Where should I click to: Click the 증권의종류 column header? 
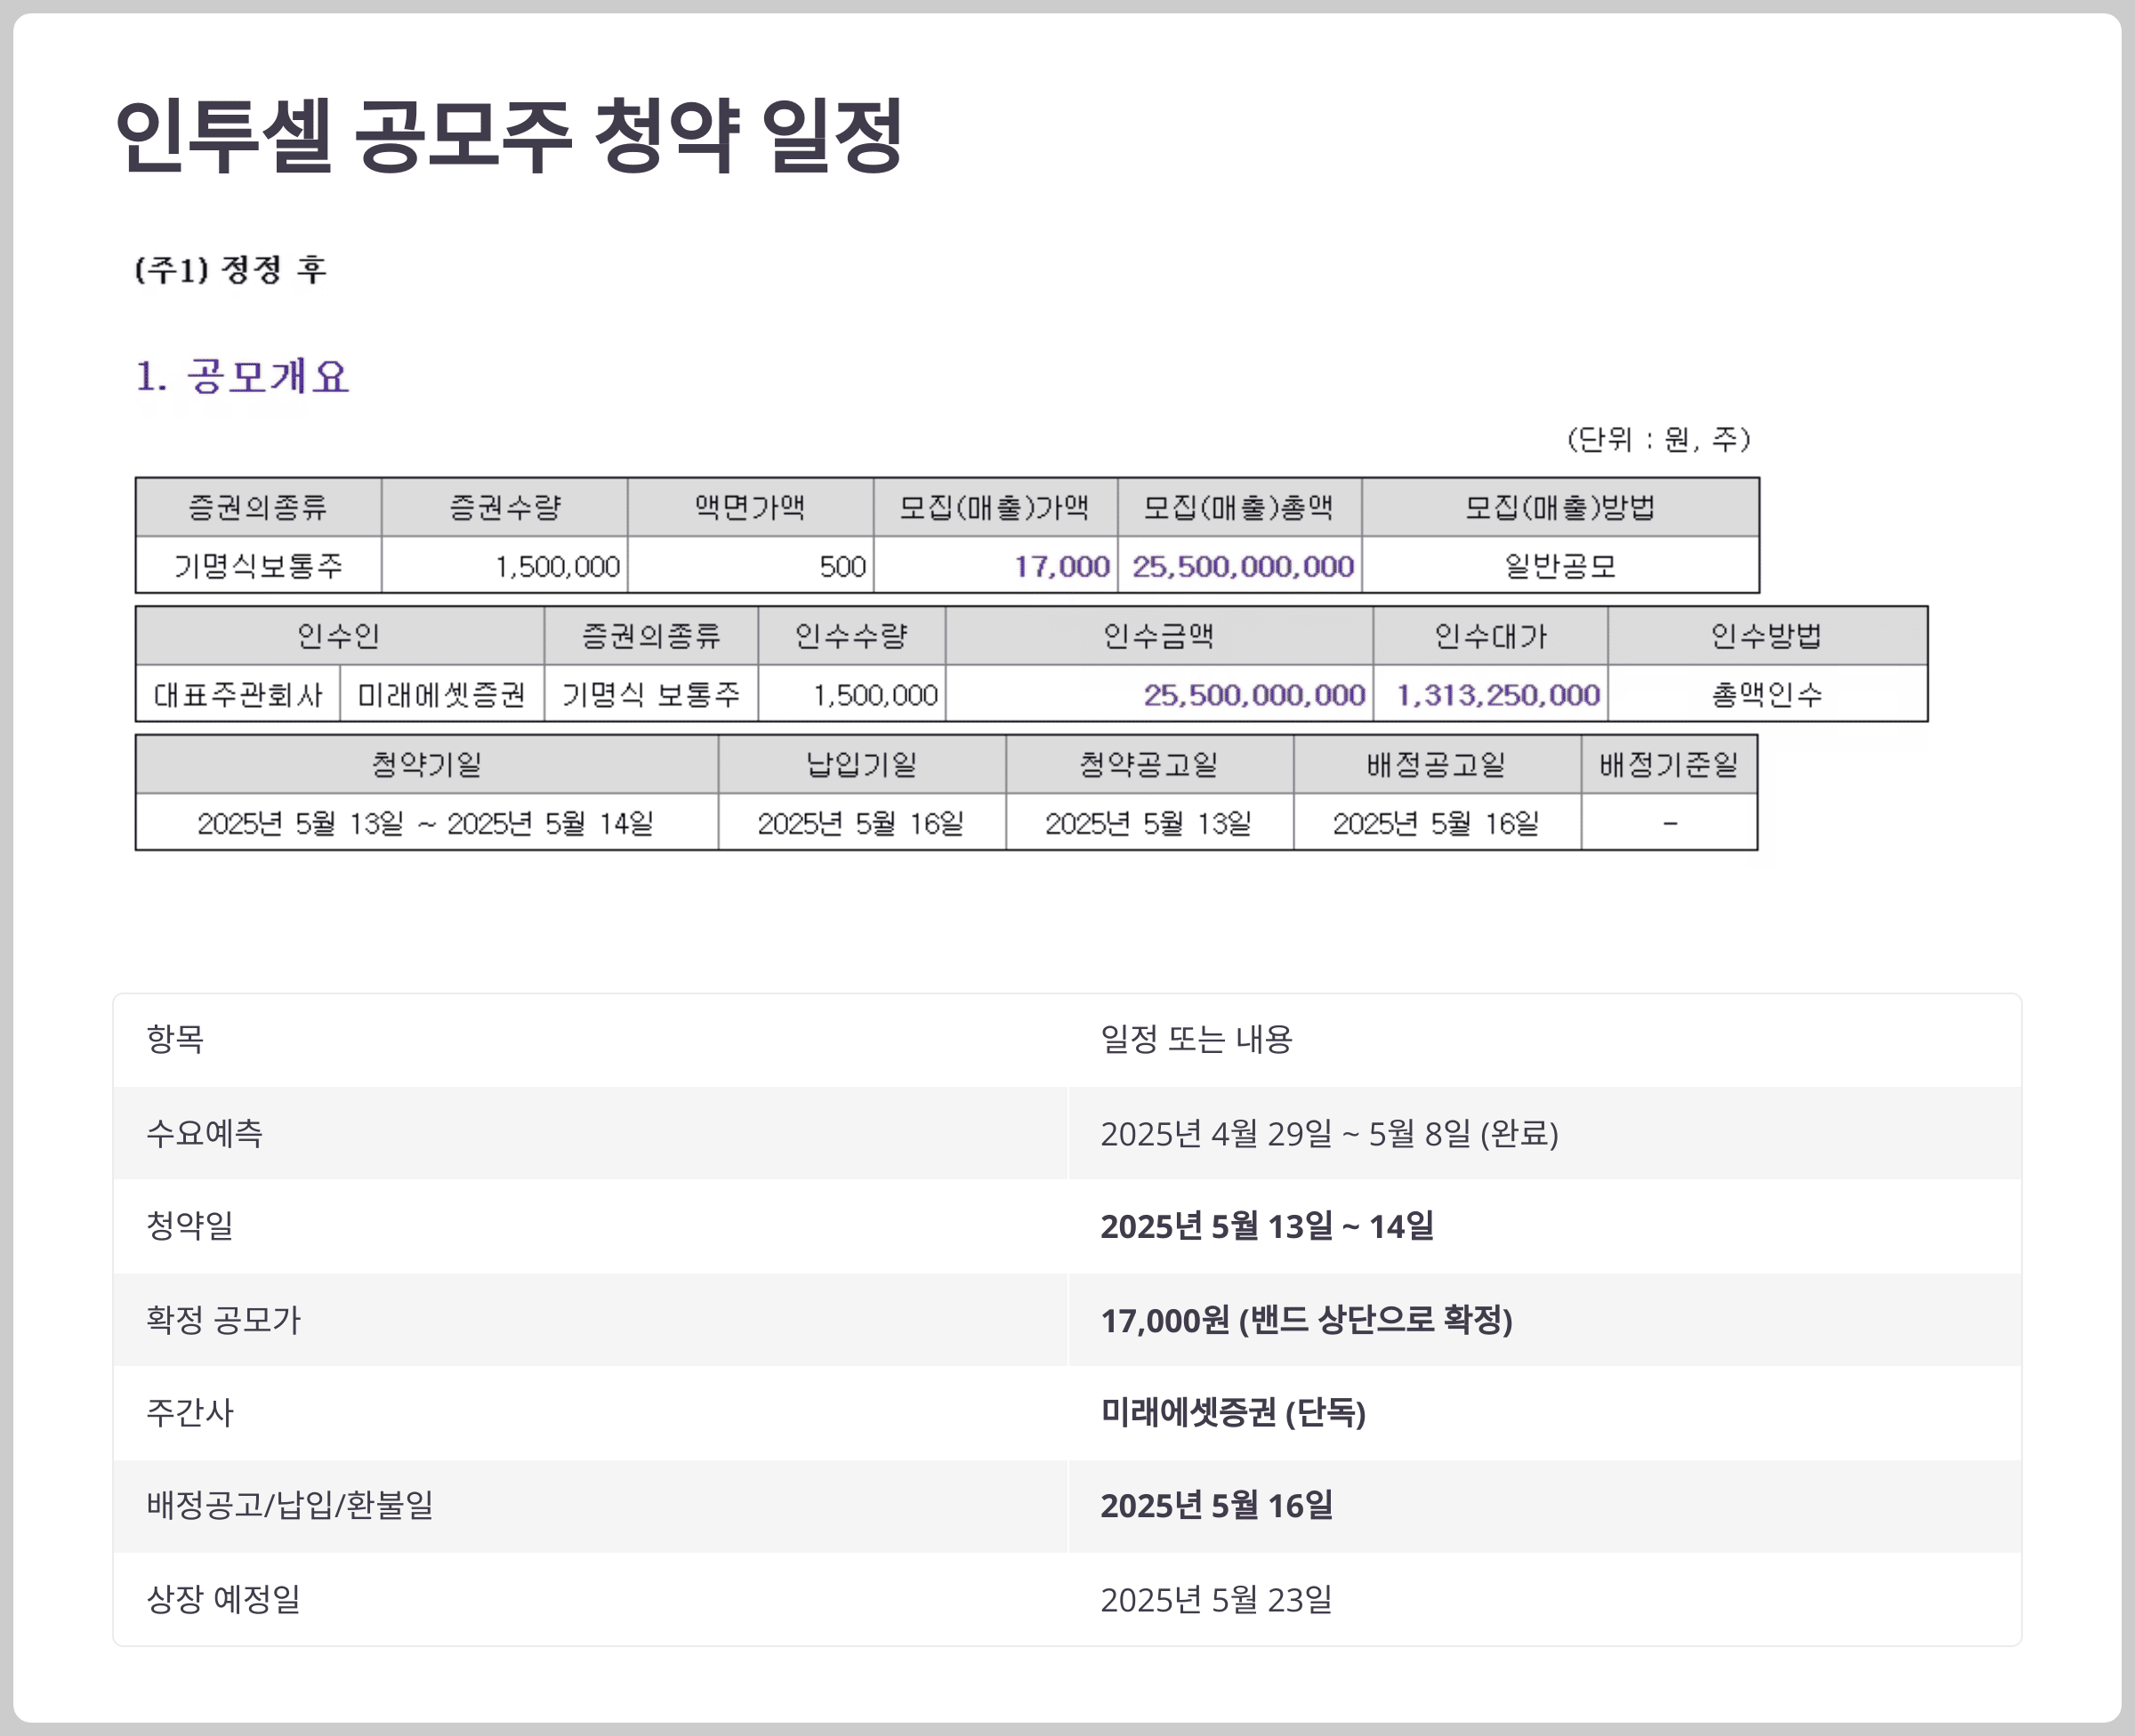[258, 507]
